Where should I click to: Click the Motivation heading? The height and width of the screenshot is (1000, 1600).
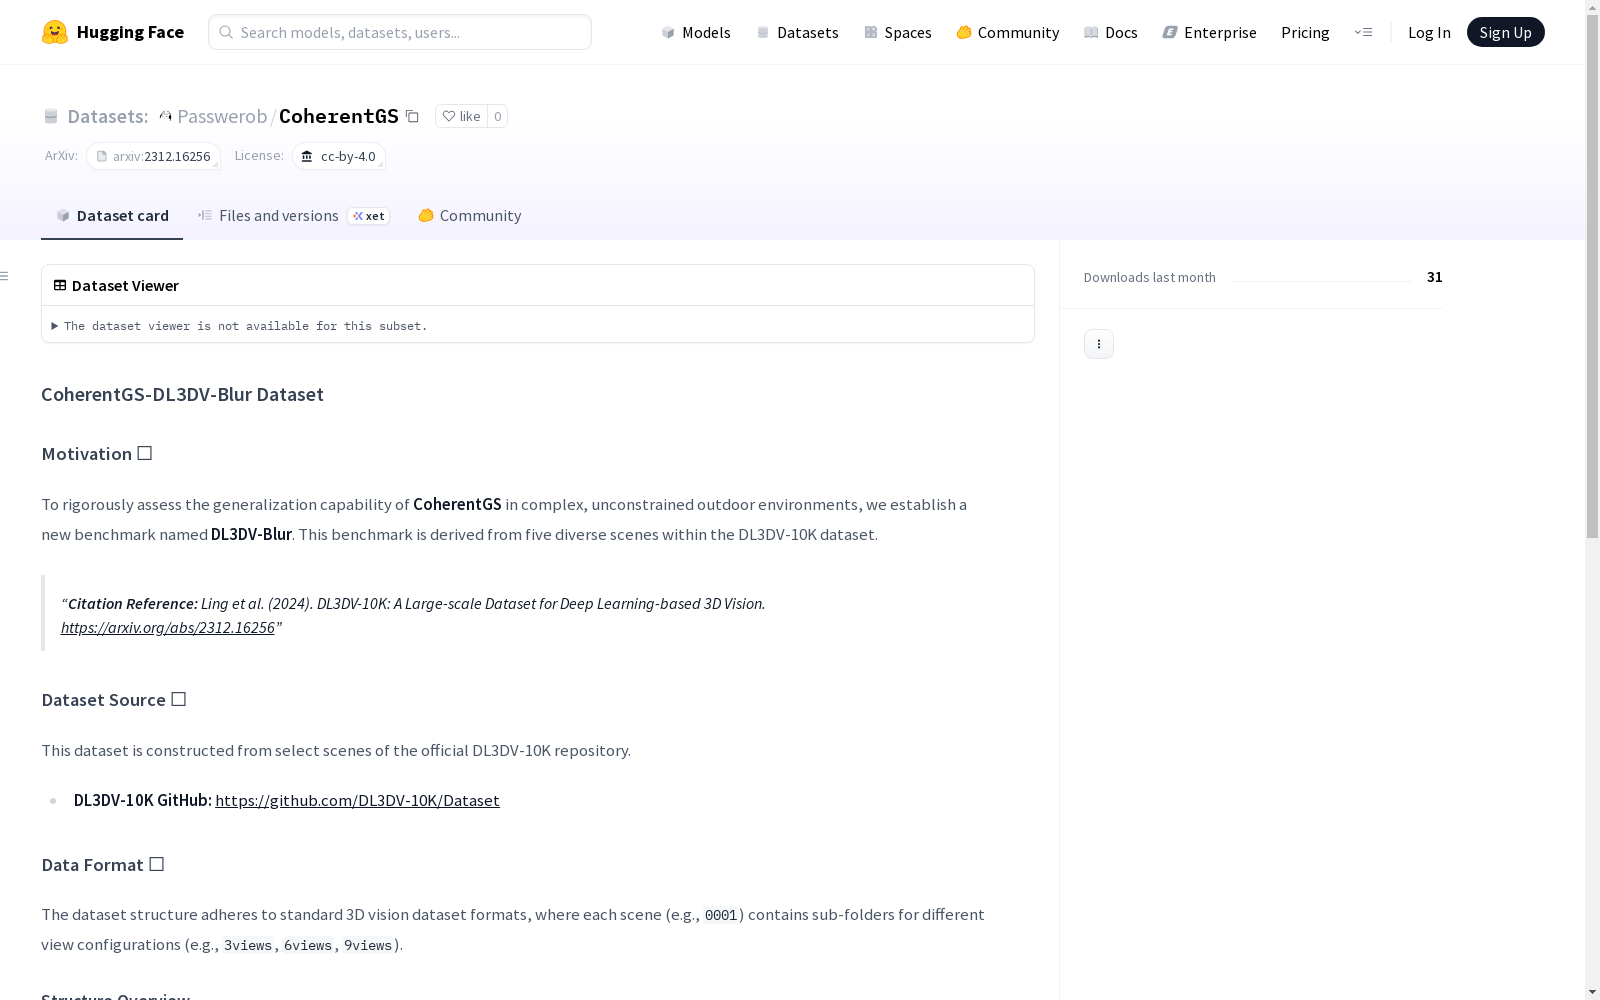[97, 454]
